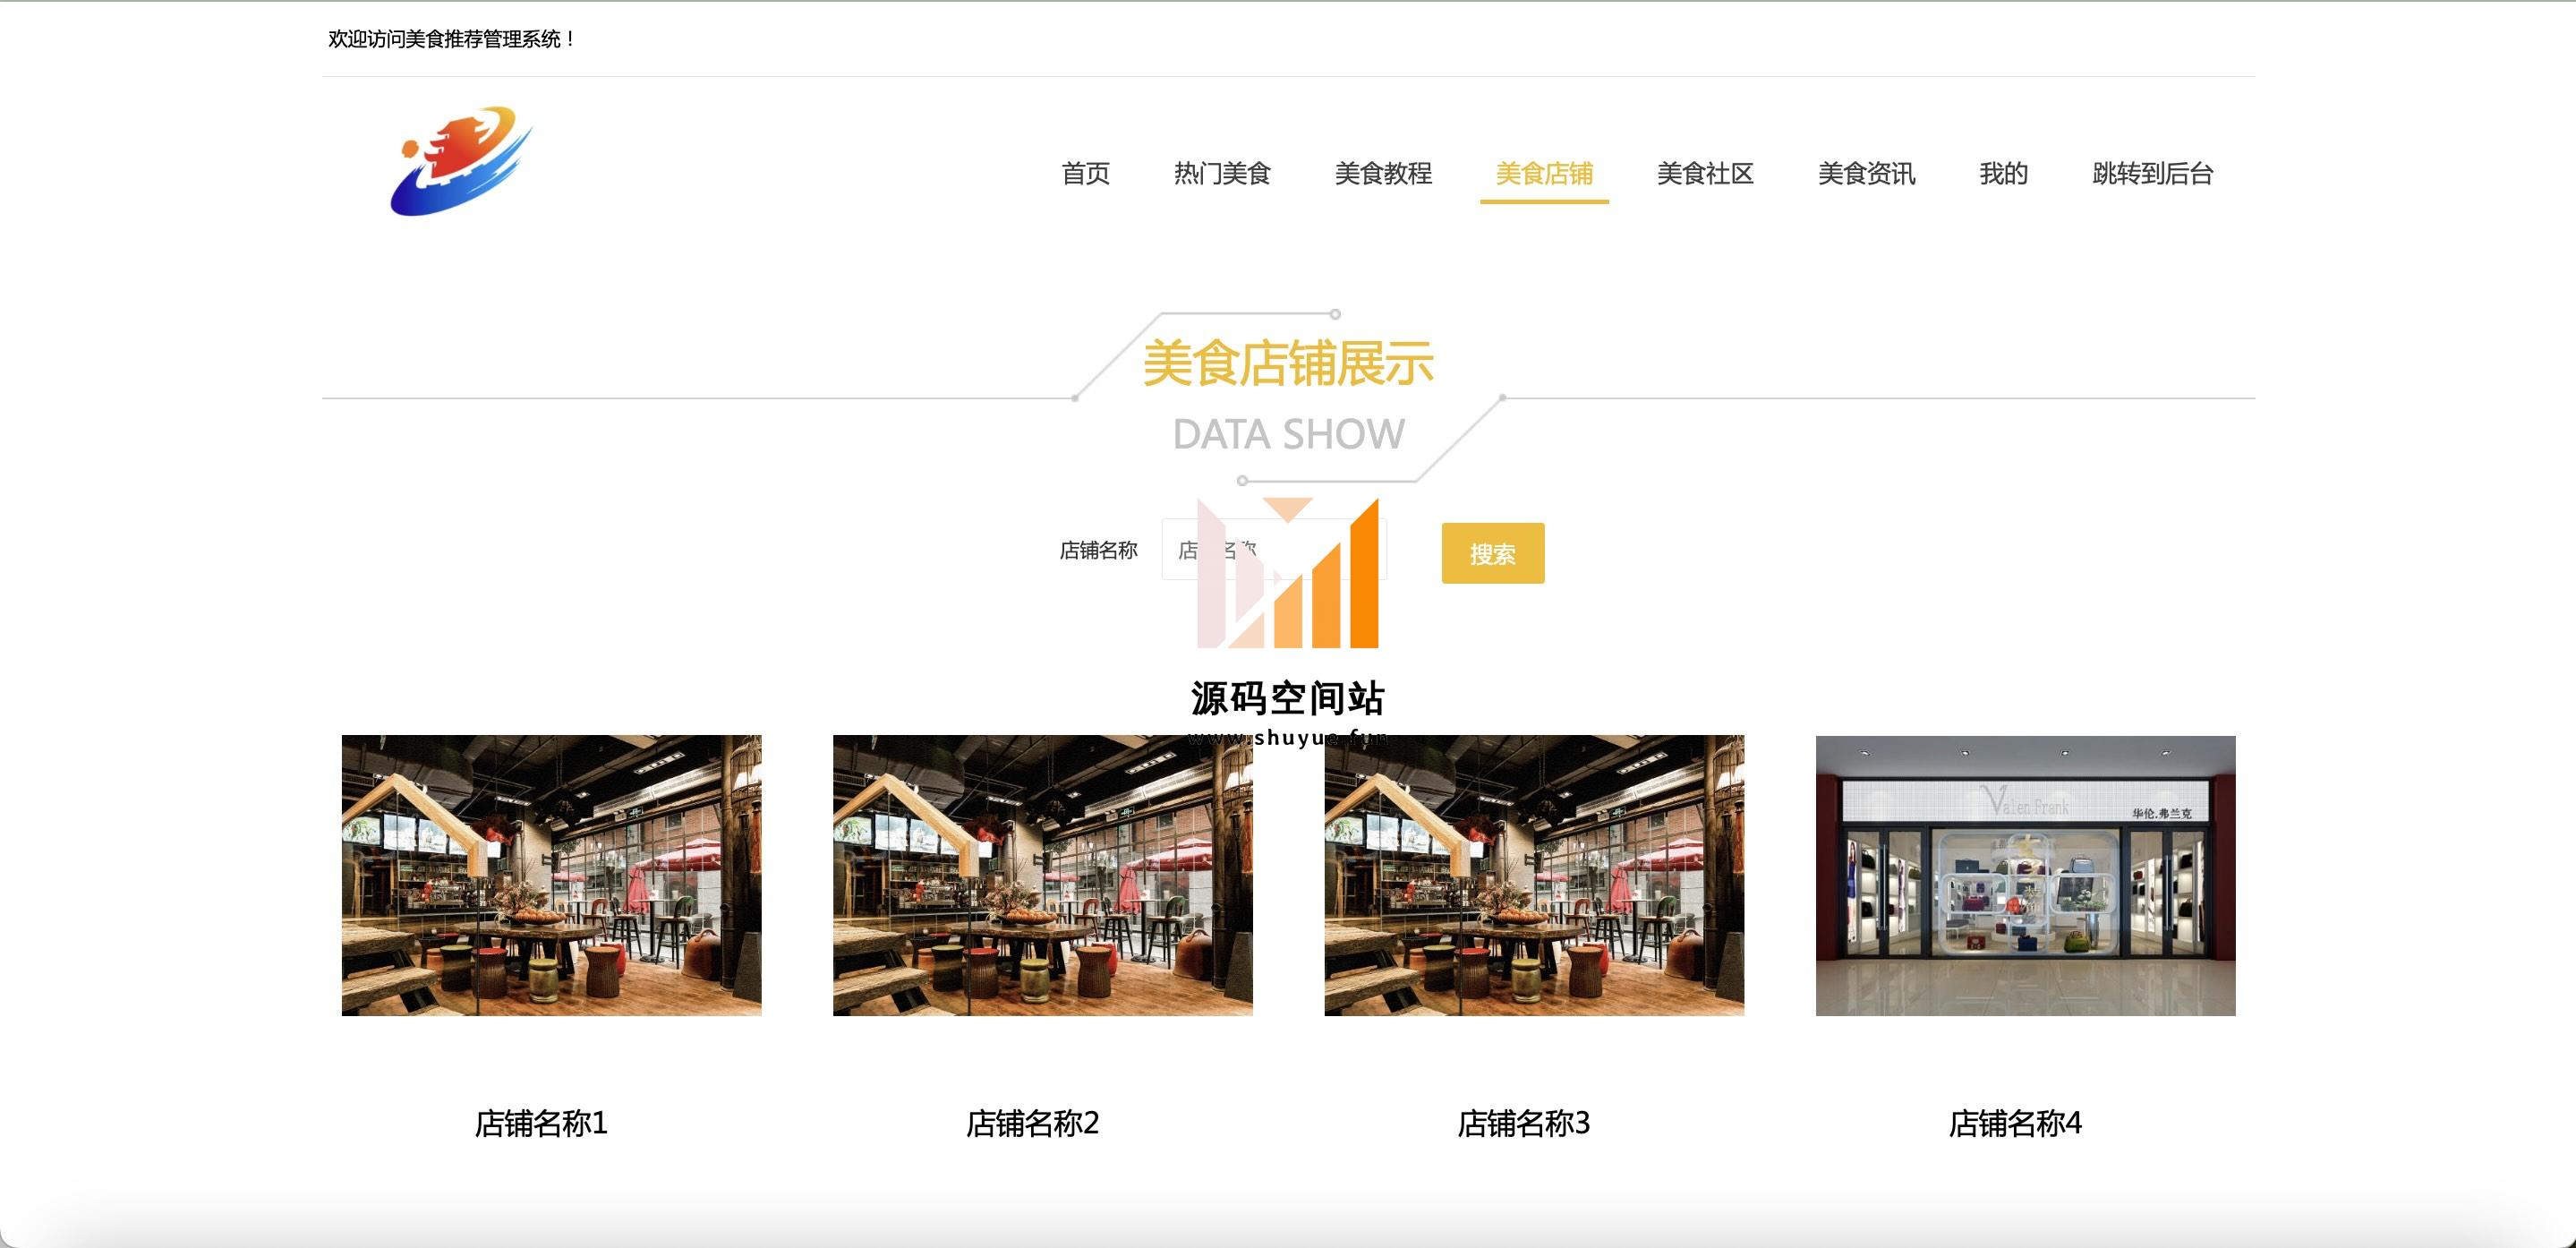Open the 热门美食 menu item
The height and width of the screenshot is (1248, 2576).
click(x=1222, y=174)
